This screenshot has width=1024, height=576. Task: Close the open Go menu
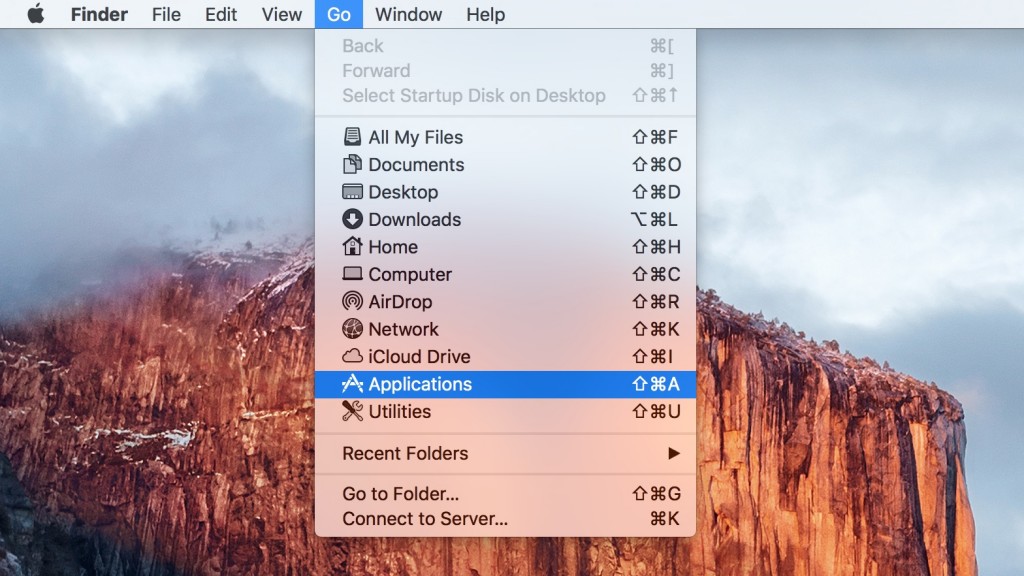[x=339, y=14]
